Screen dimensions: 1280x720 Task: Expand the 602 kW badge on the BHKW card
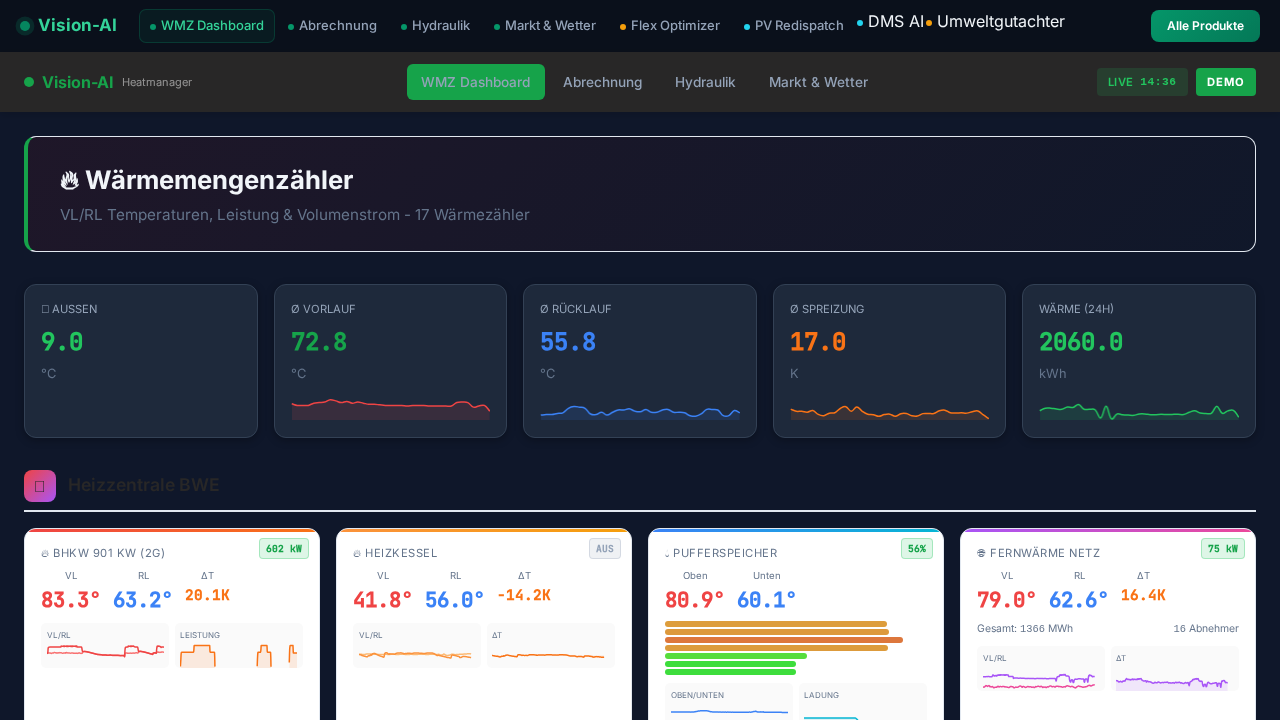click(284, 548)
